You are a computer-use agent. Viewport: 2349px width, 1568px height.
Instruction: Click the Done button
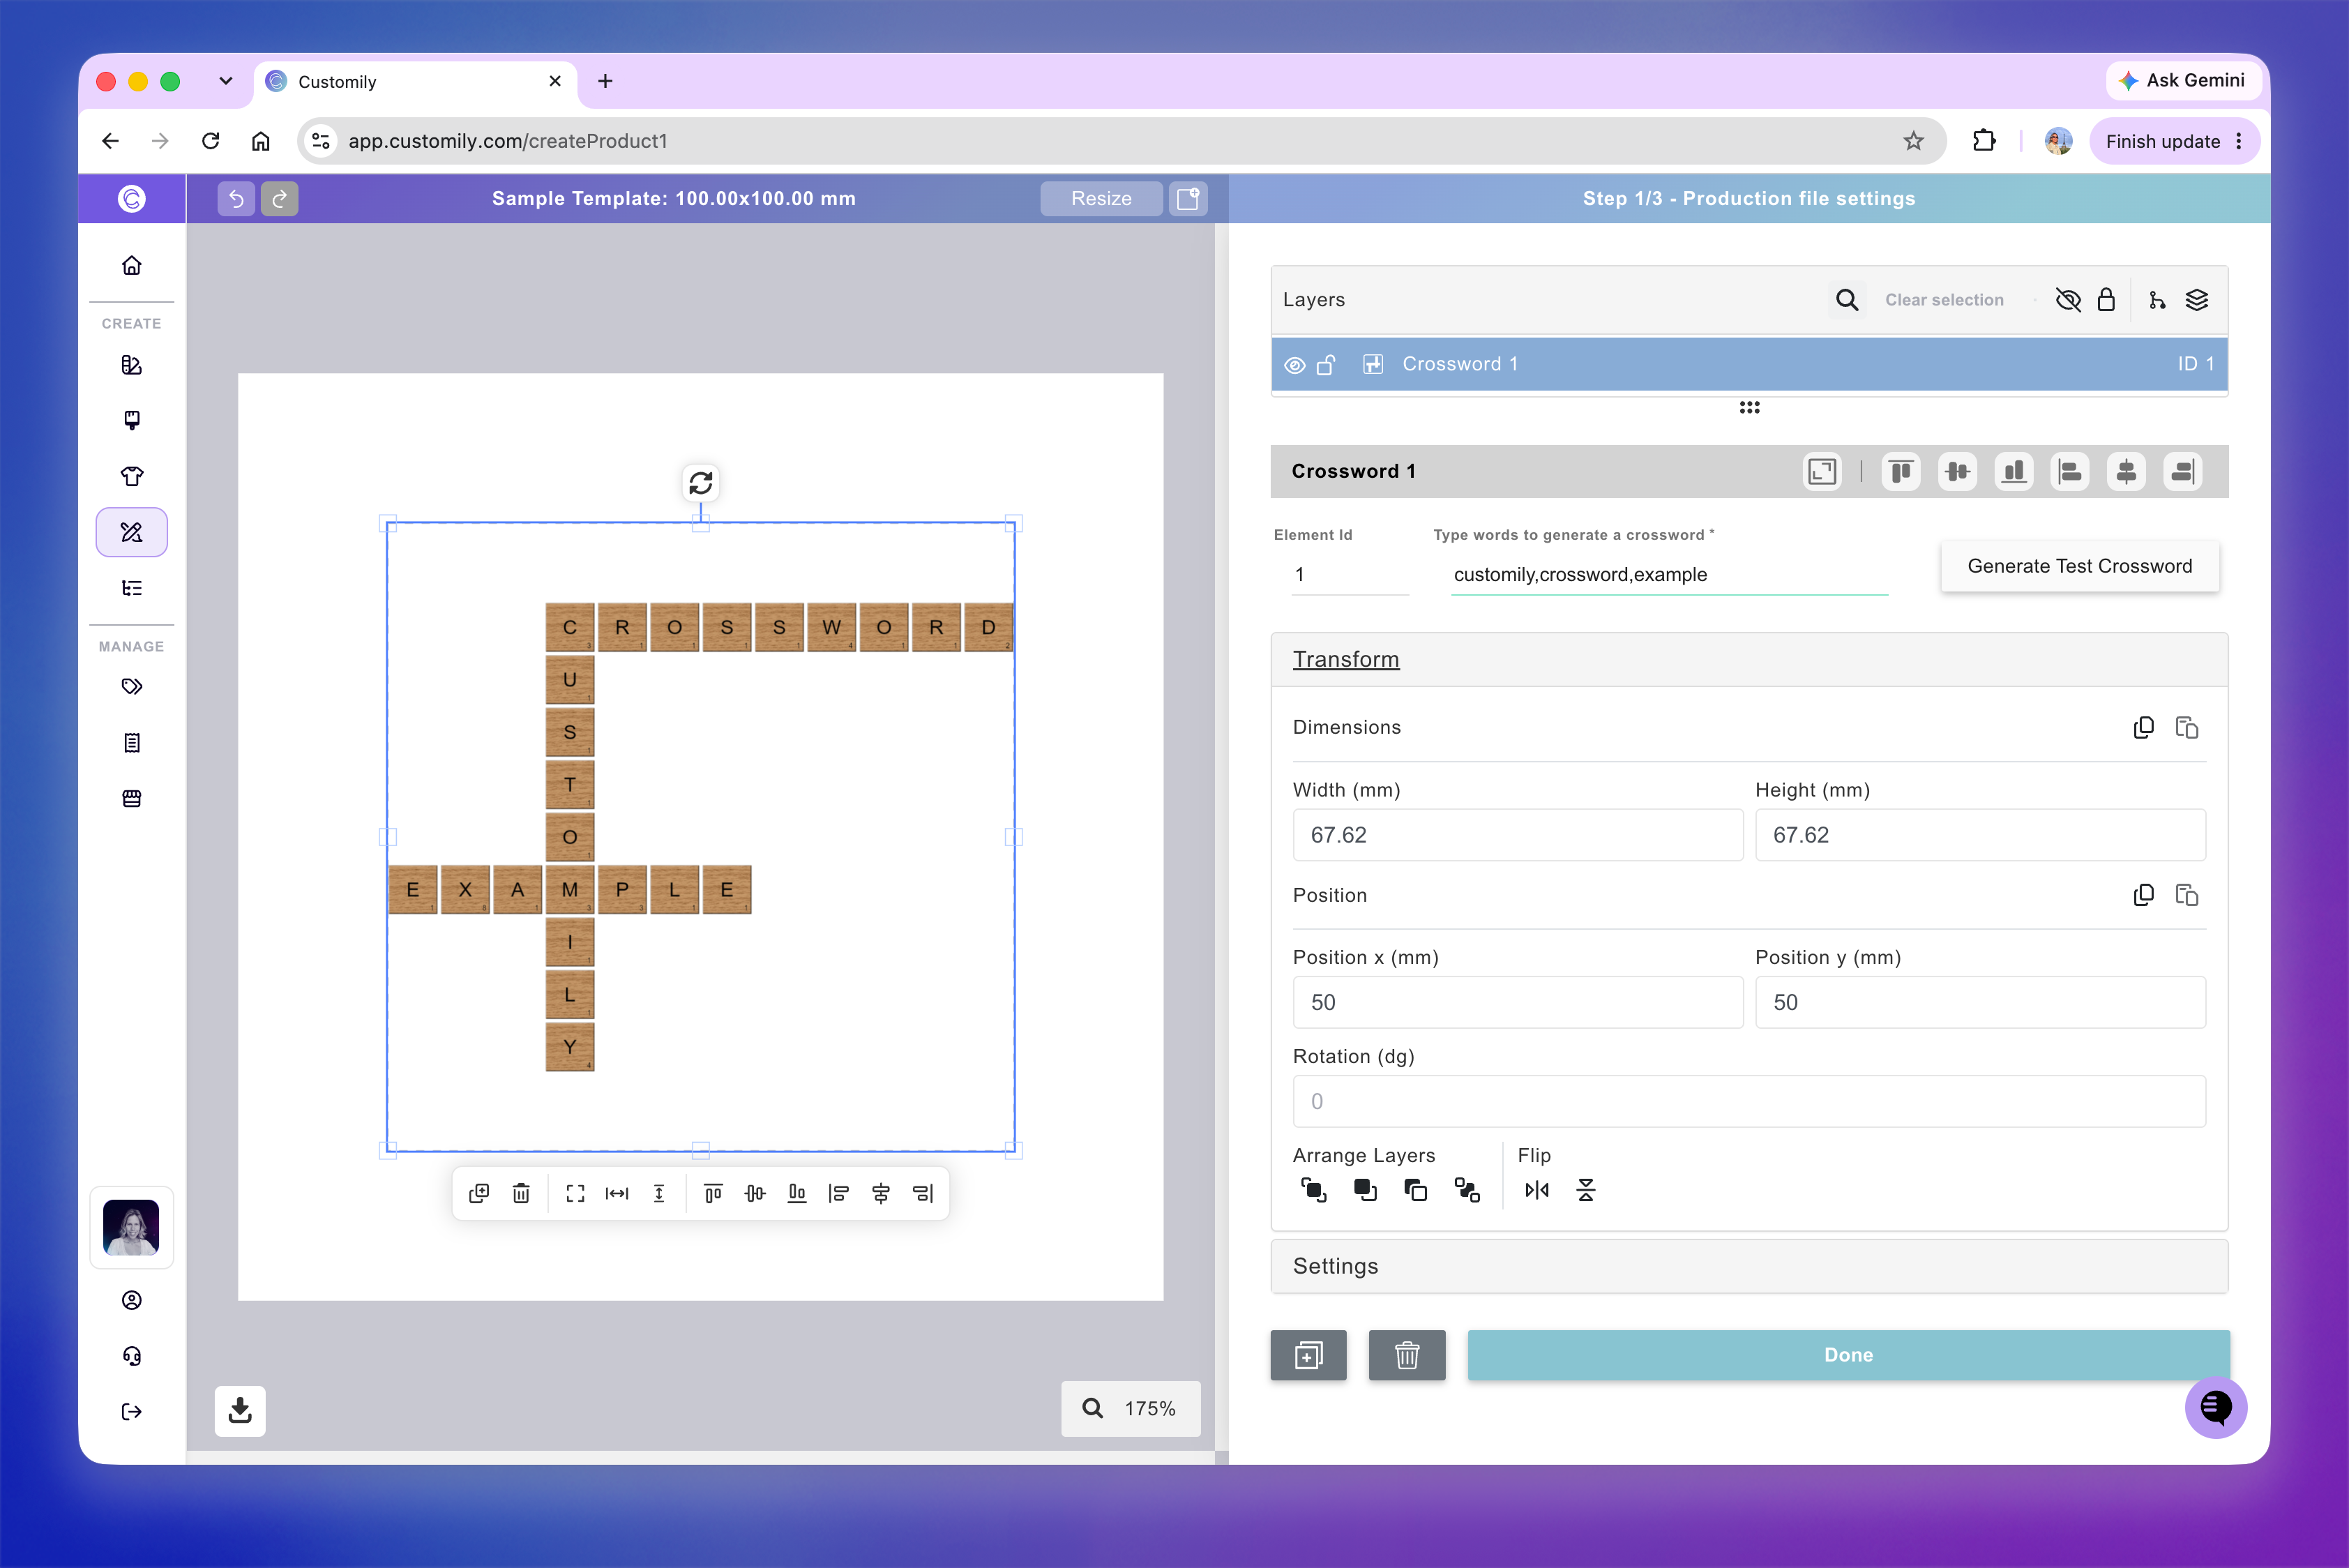1848,1355
